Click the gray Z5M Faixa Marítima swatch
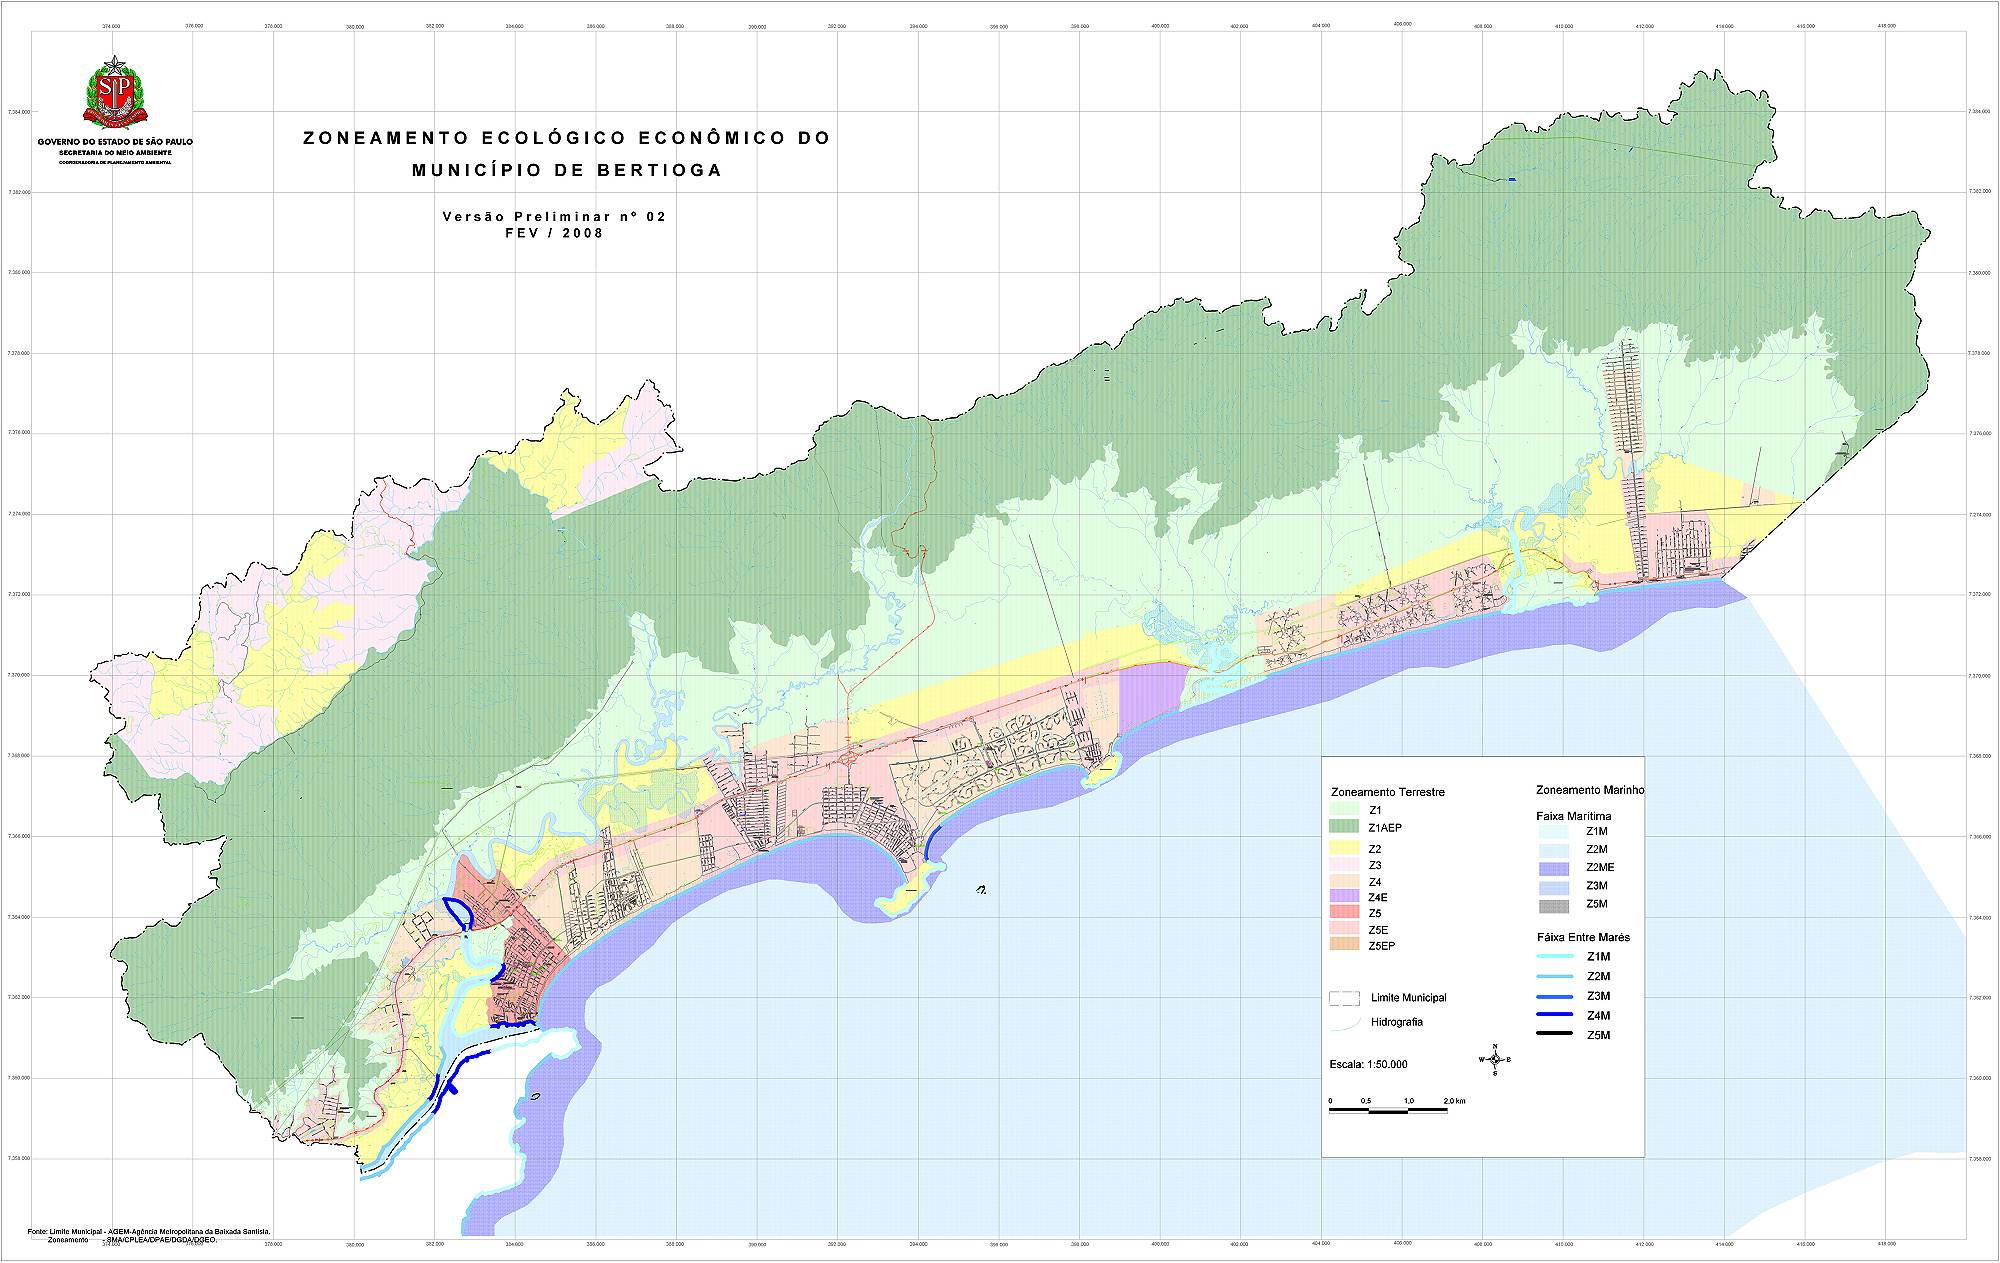This screenshot has width=2000, height=1263. pos(1553,905)
